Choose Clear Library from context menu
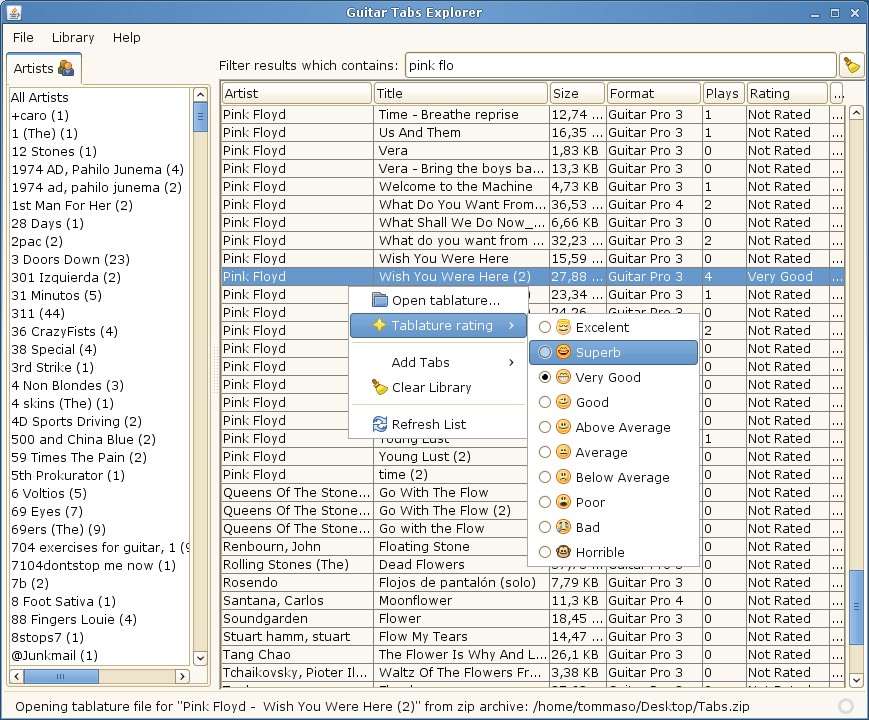 click(x=438, y=387)
